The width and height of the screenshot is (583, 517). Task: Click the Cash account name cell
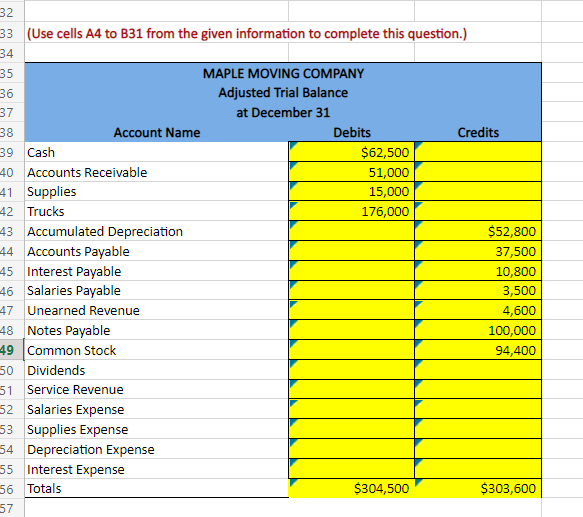click(156, 152)
